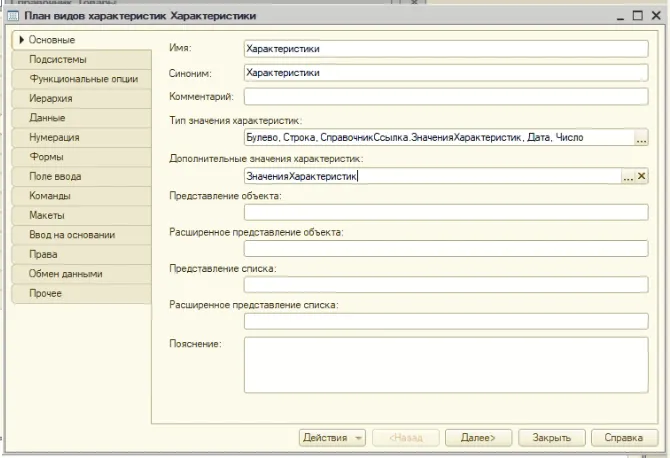Viewport: 670px width, 458px height.
Task: Click ellipsis button next to ЗначенияХарактеристик field
Action: point(628,176)
